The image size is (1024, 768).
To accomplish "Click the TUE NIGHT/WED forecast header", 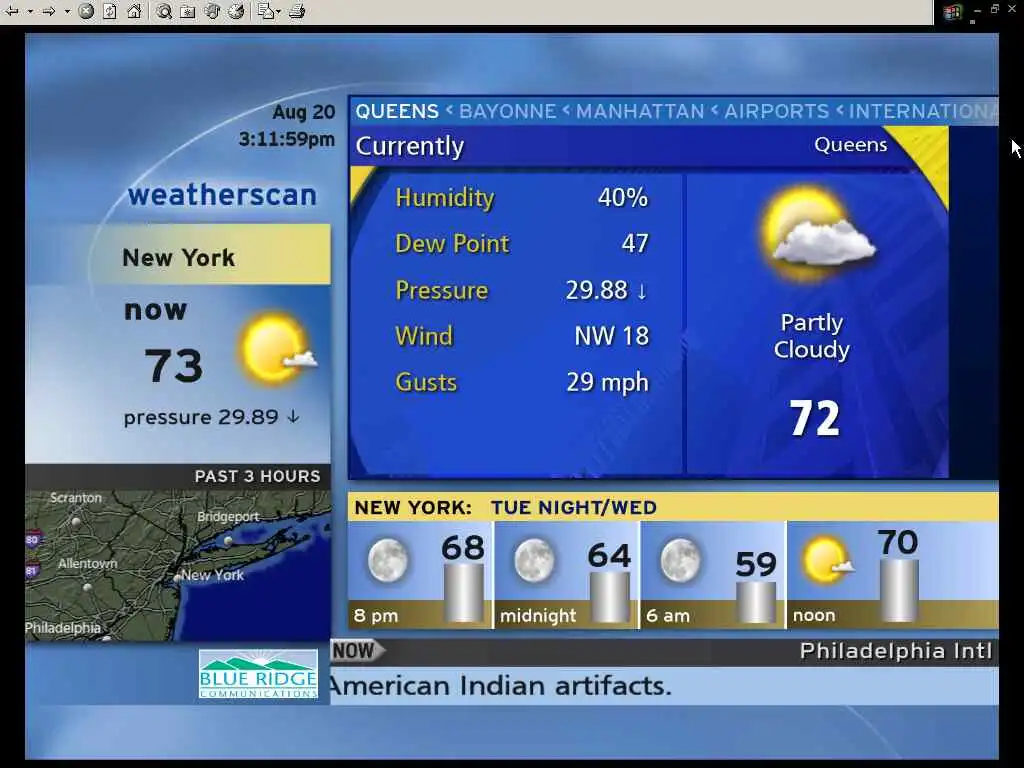I will click(574, 507).
